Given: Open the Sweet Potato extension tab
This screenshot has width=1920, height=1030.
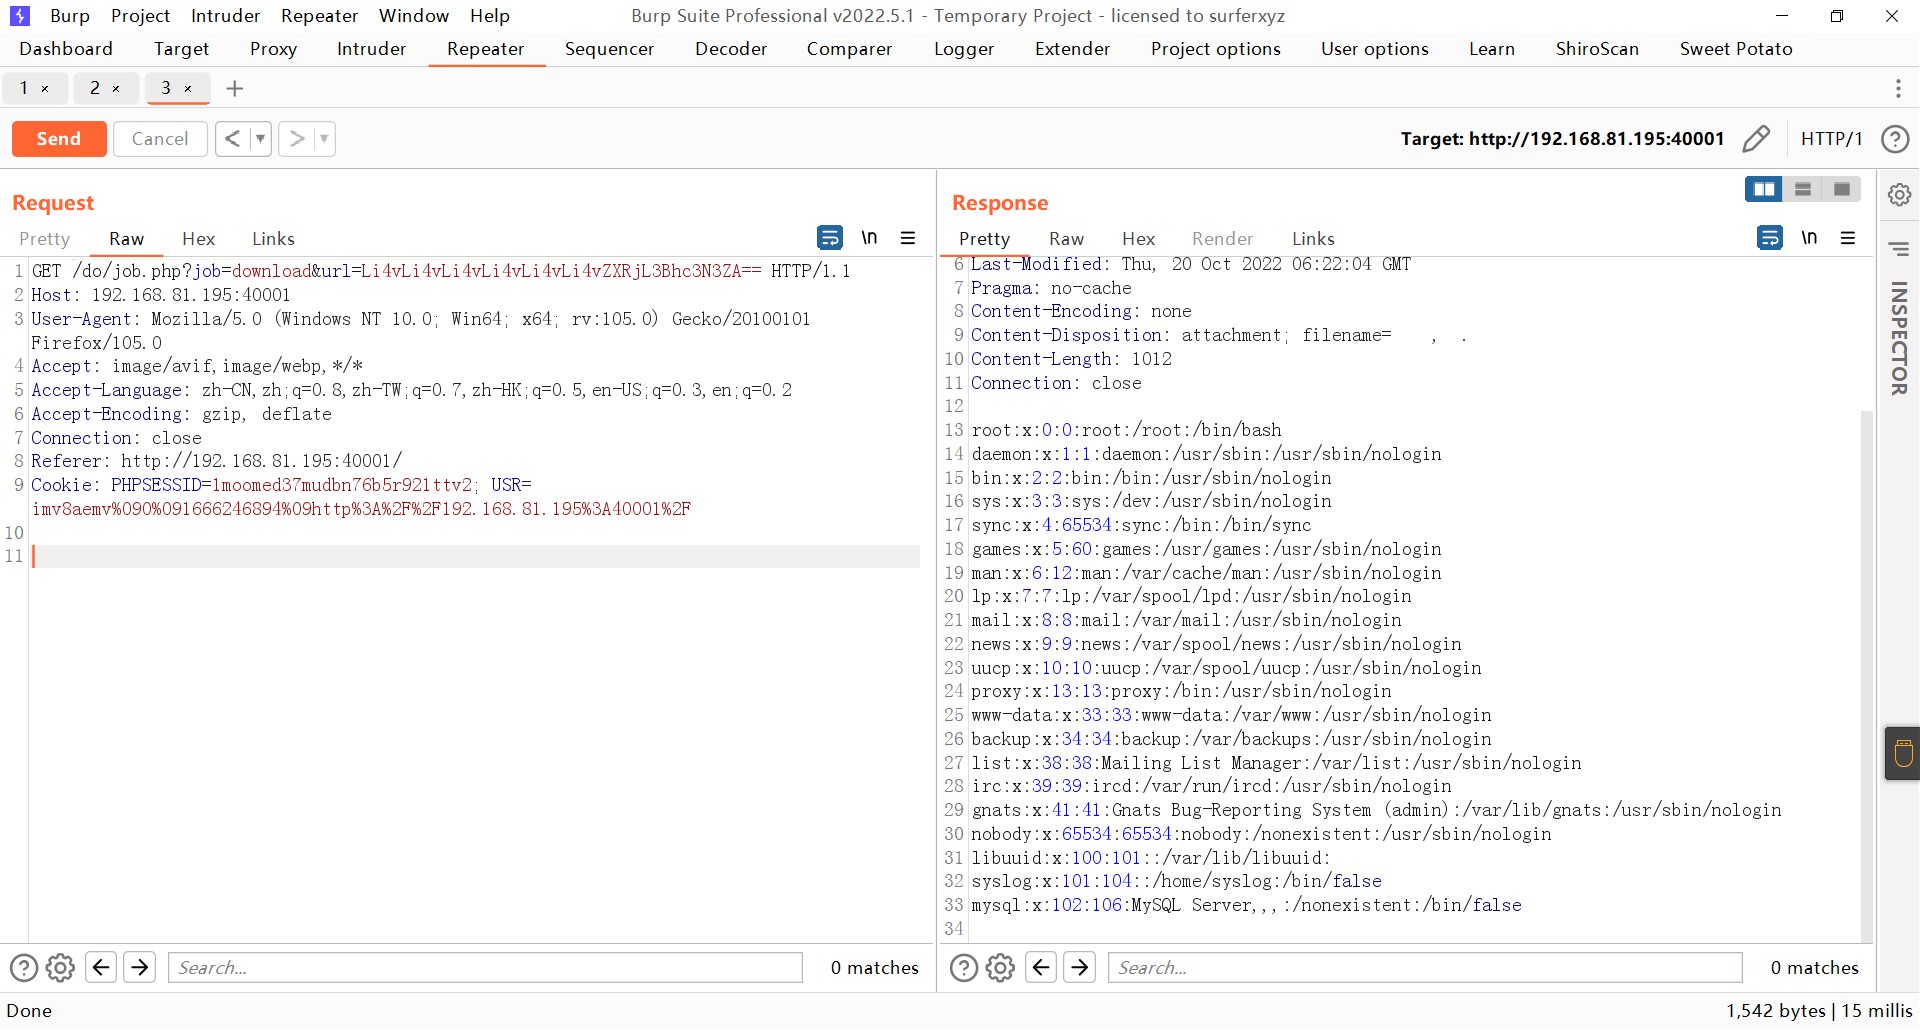Looking at the screenshot, I should 1736,49.
